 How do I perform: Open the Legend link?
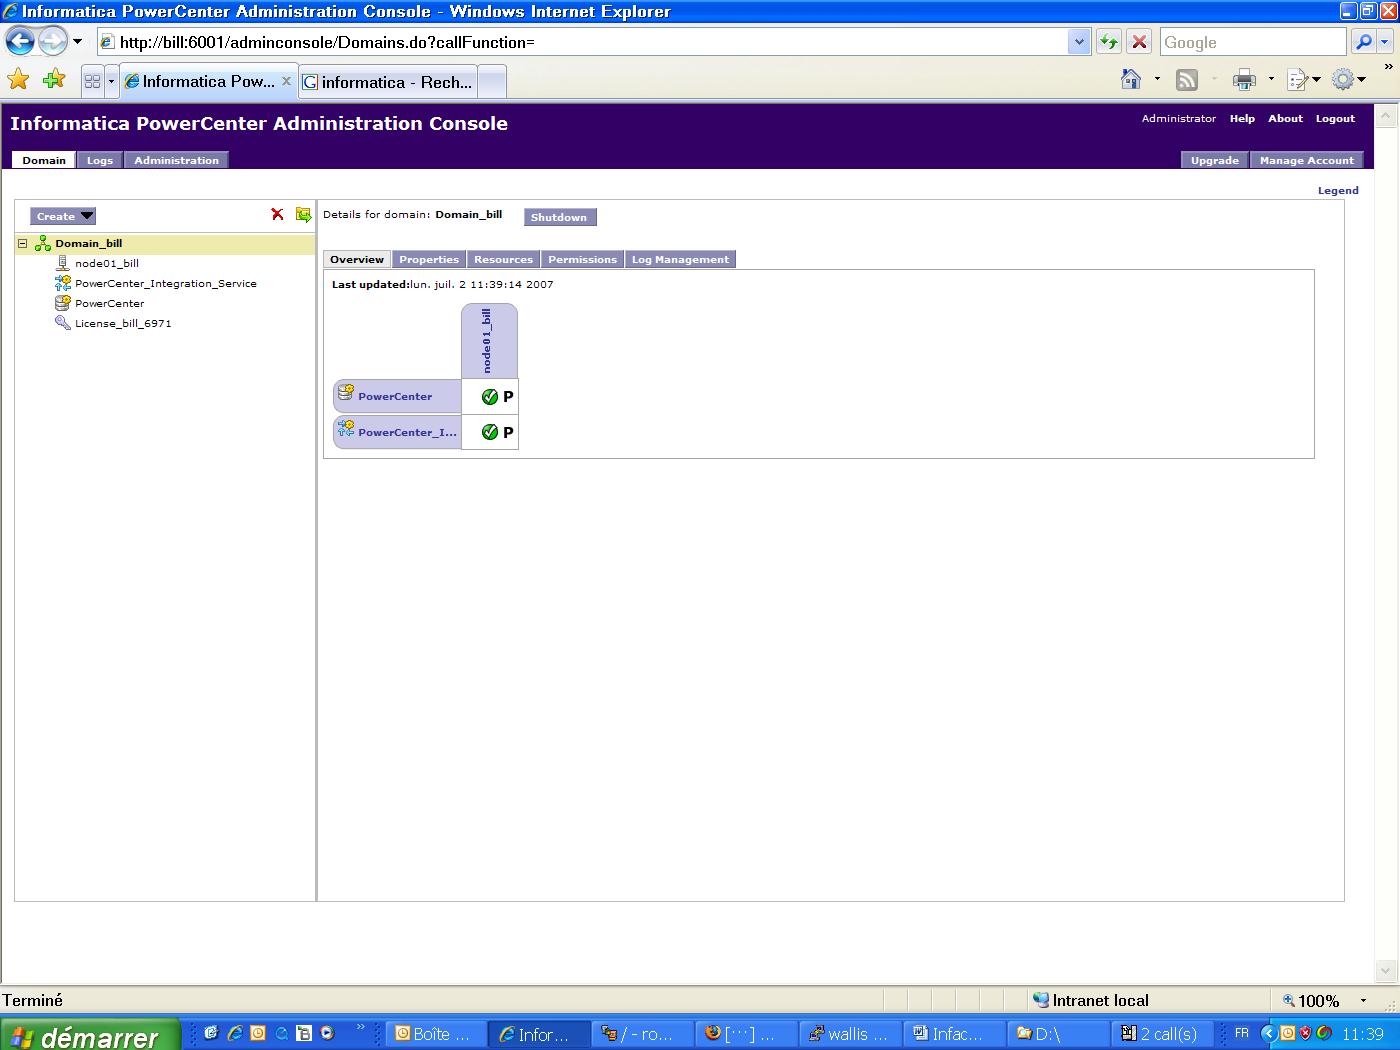point(1337,190)
